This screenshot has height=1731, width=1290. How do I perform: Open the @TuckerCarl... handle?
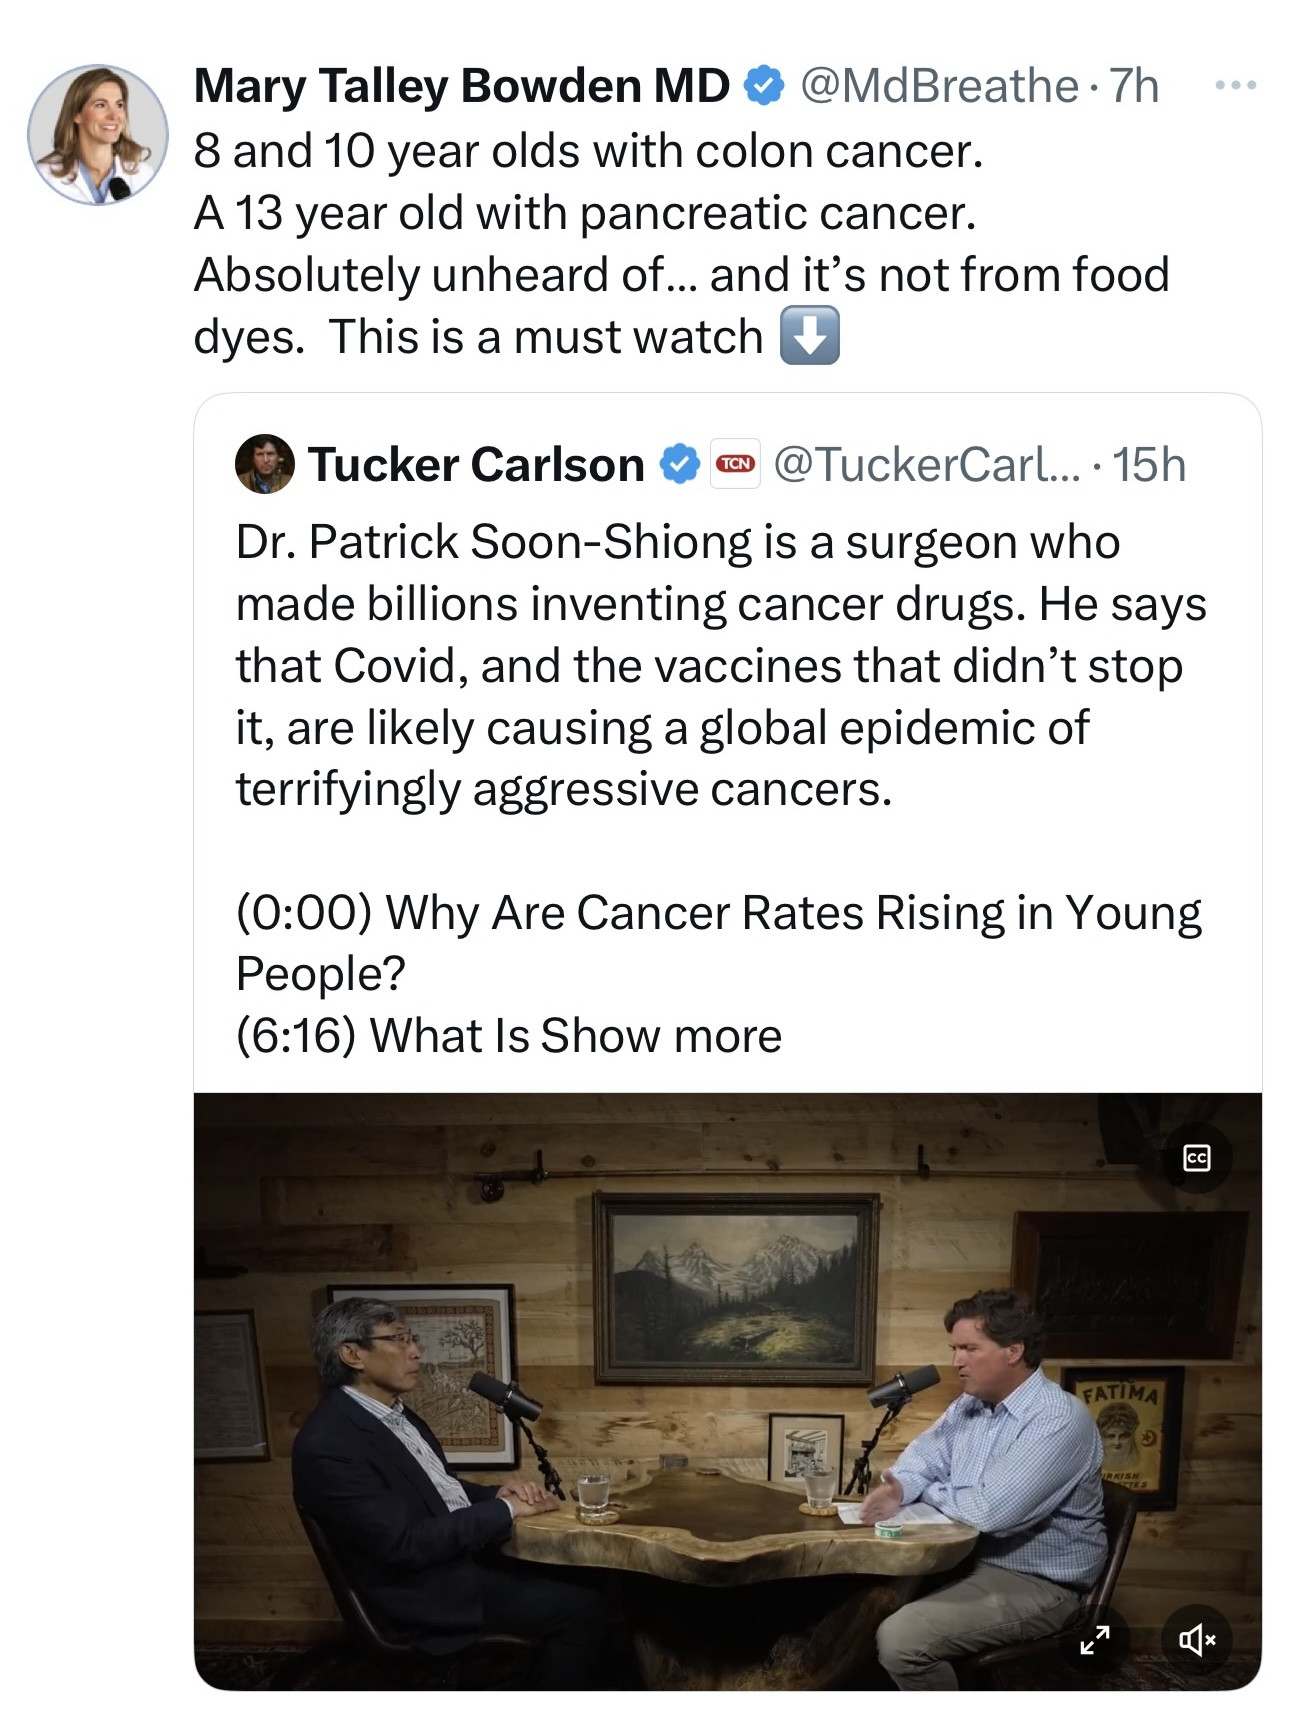(927, 464)
